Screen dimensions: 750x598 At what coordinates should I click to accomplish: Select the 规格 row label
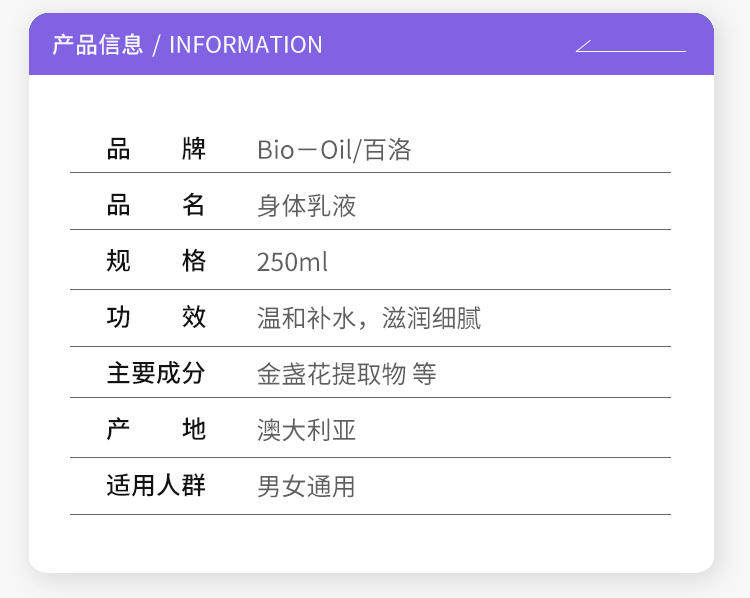click(156, 262)
